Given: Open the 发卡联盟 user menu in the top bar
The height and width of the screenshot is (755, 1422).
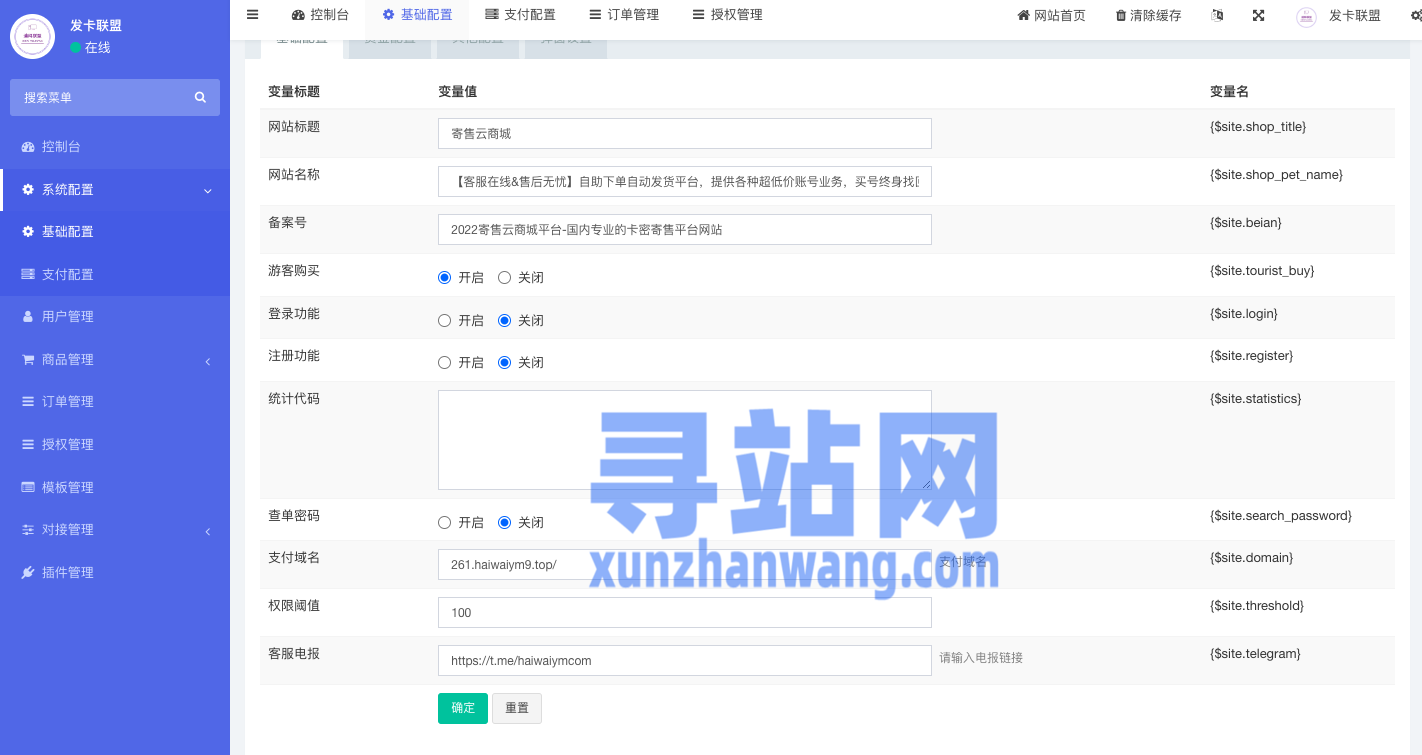Looking at the screenshot, I should point(1338,15).
